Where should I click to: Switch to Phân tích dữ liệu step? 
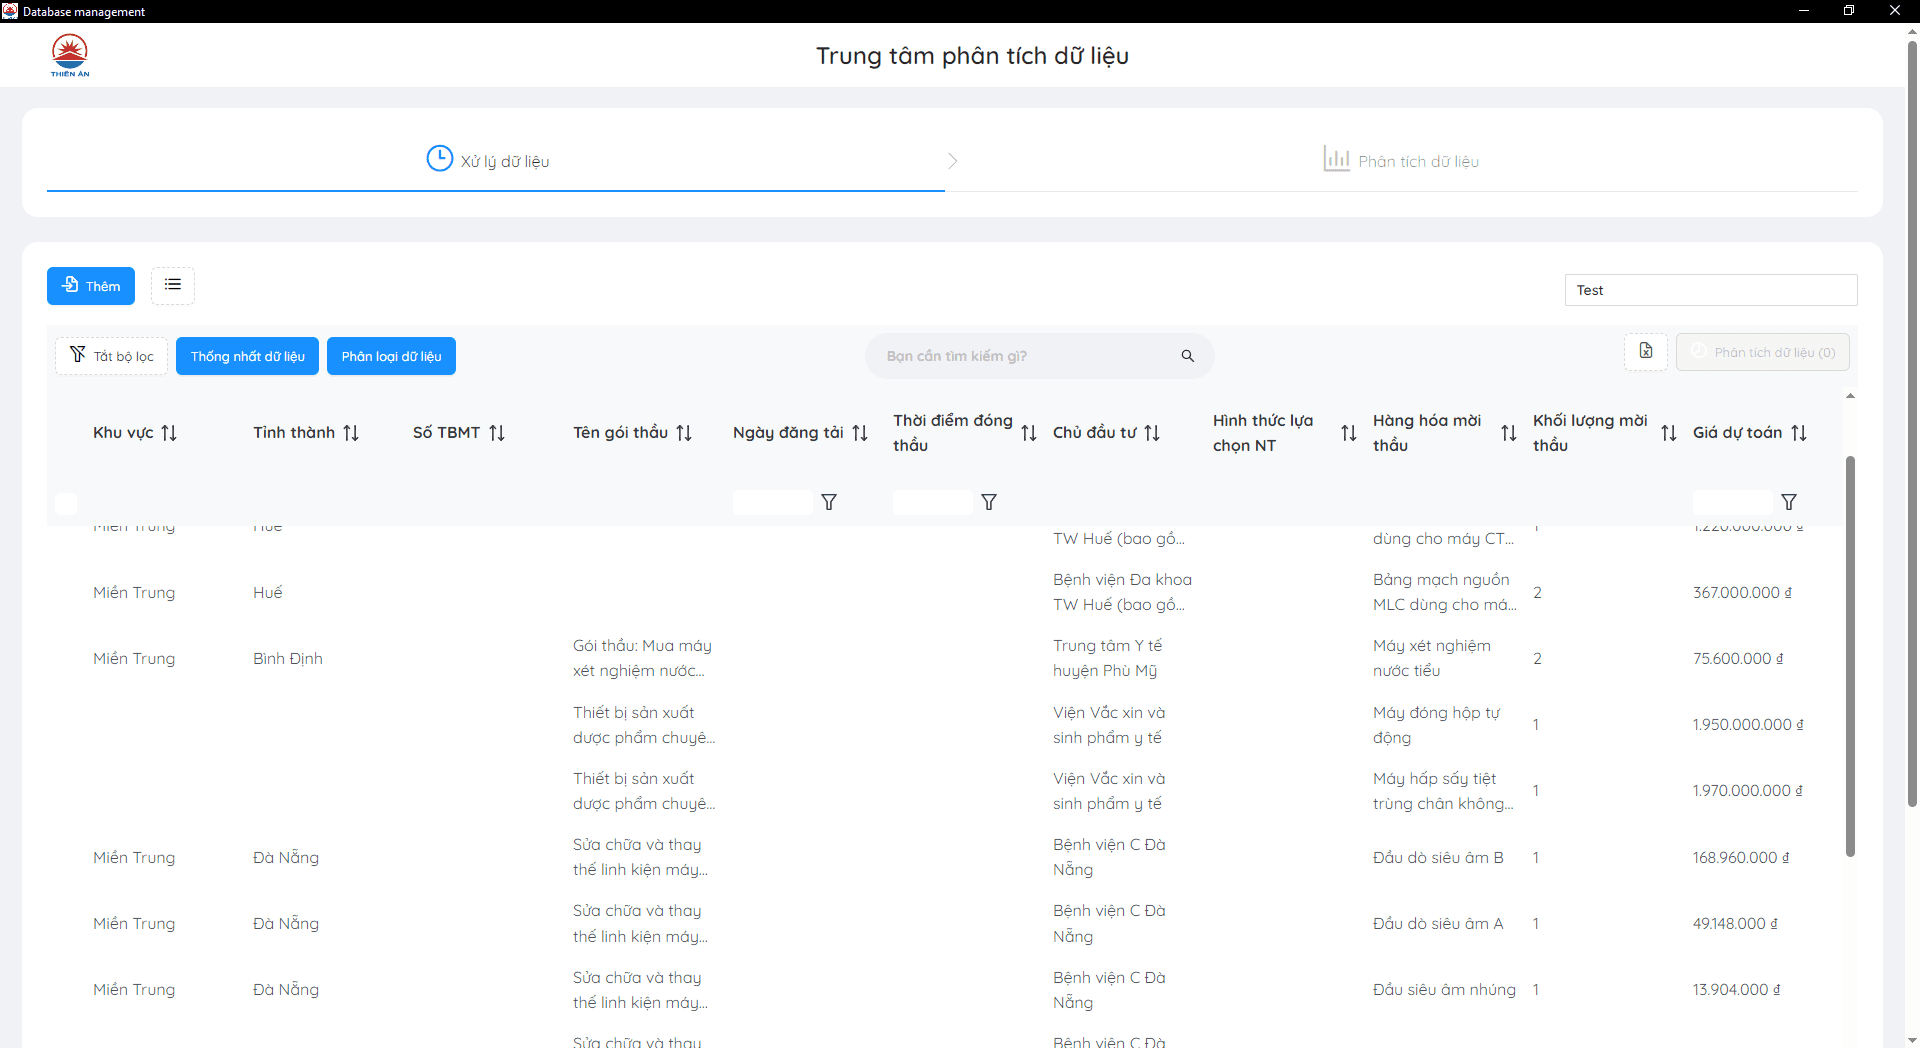click(1402, 160)
